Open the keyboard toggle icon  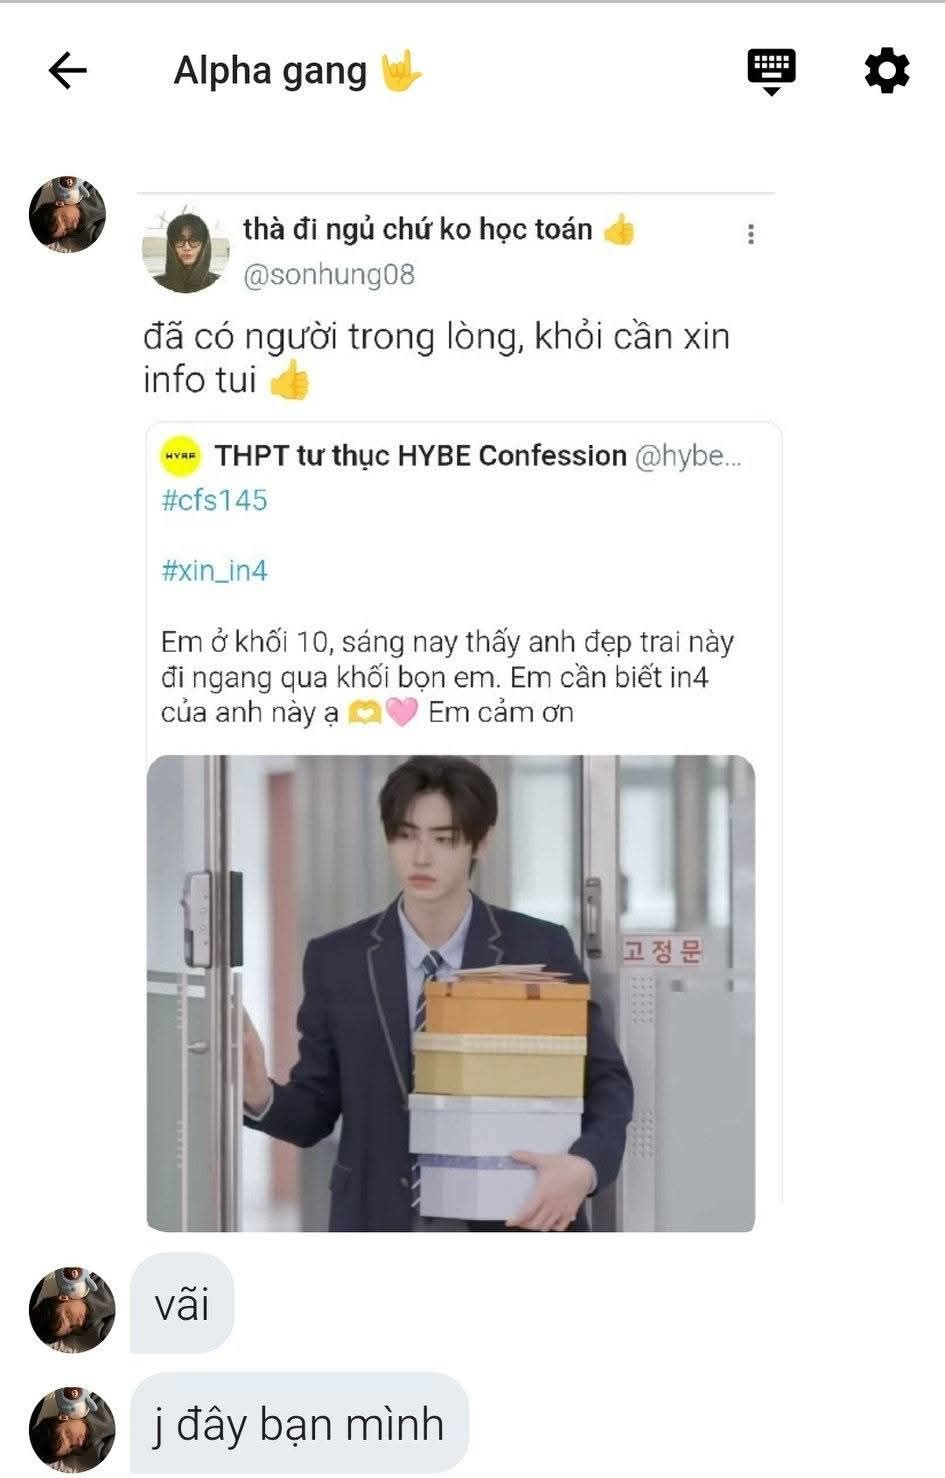(771, 71)
